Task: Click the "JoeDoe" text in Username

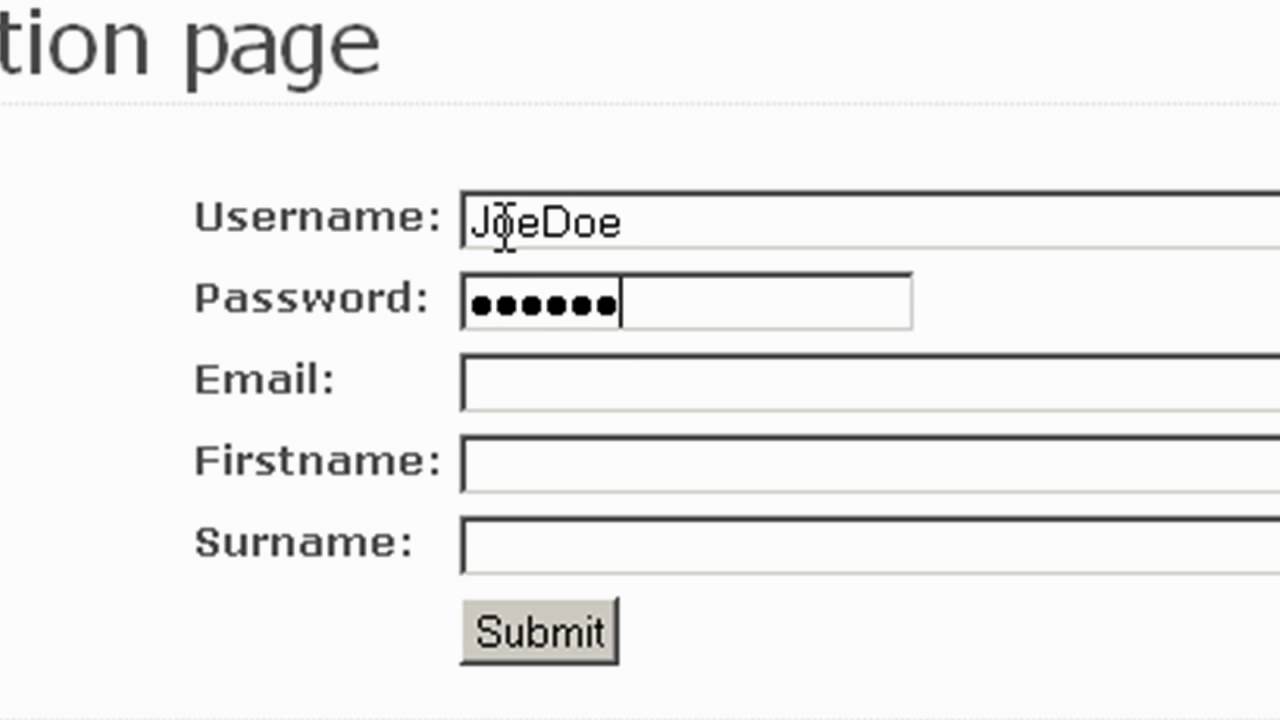Action: pyautogui.click(x=546, y=222)
